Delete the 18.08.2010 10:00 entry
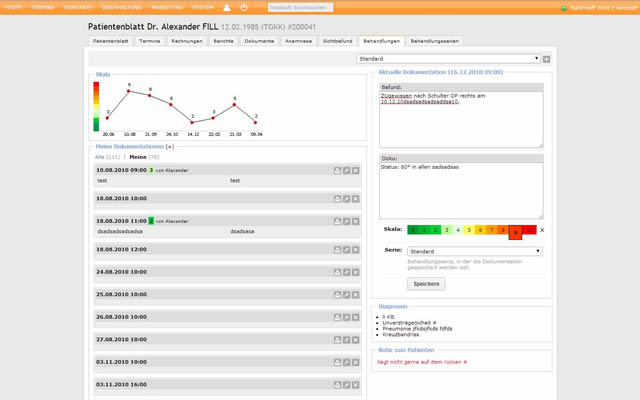The image size is (640, 400). click(x=356, y=199)
